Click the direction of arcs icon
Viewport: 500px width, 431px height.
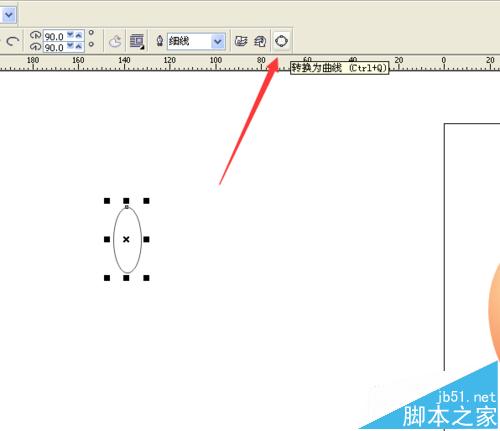(x=115, y=42)
